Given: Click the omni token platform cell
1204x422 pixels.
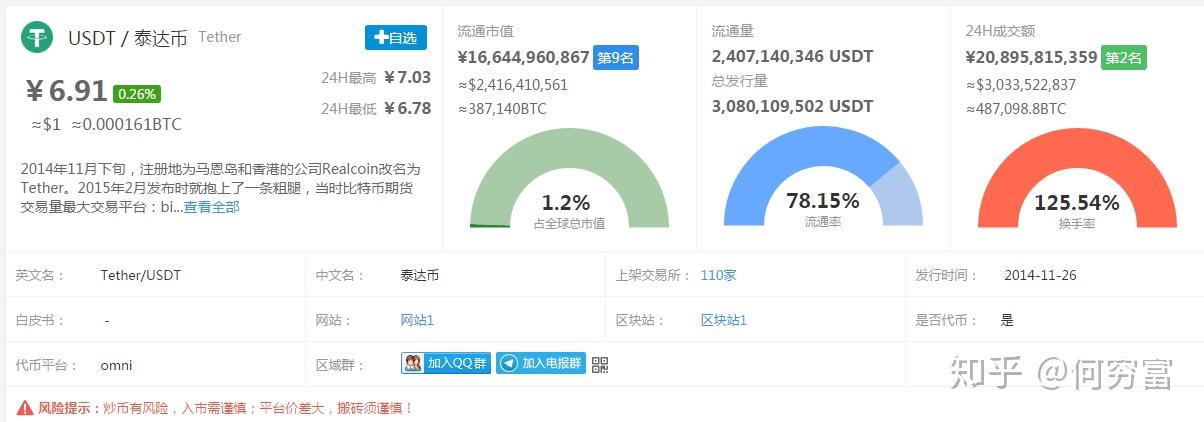Looking at the screenshot, I should point(117,365).
